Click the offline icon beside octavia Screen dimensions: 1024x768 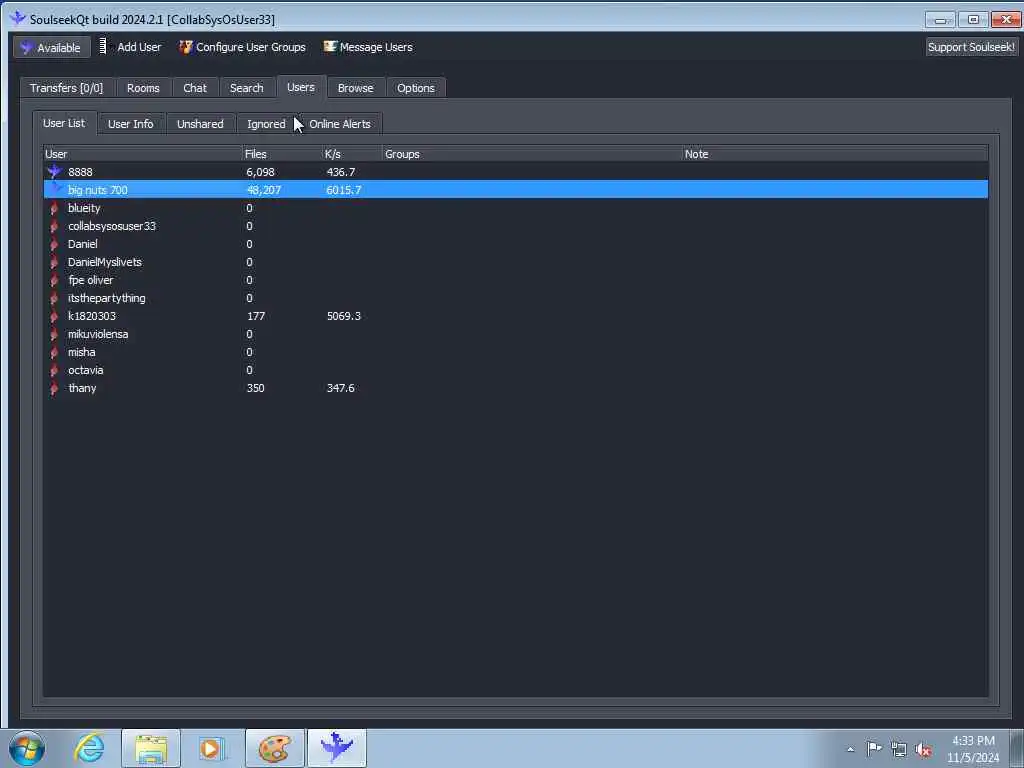click(54, 370)
